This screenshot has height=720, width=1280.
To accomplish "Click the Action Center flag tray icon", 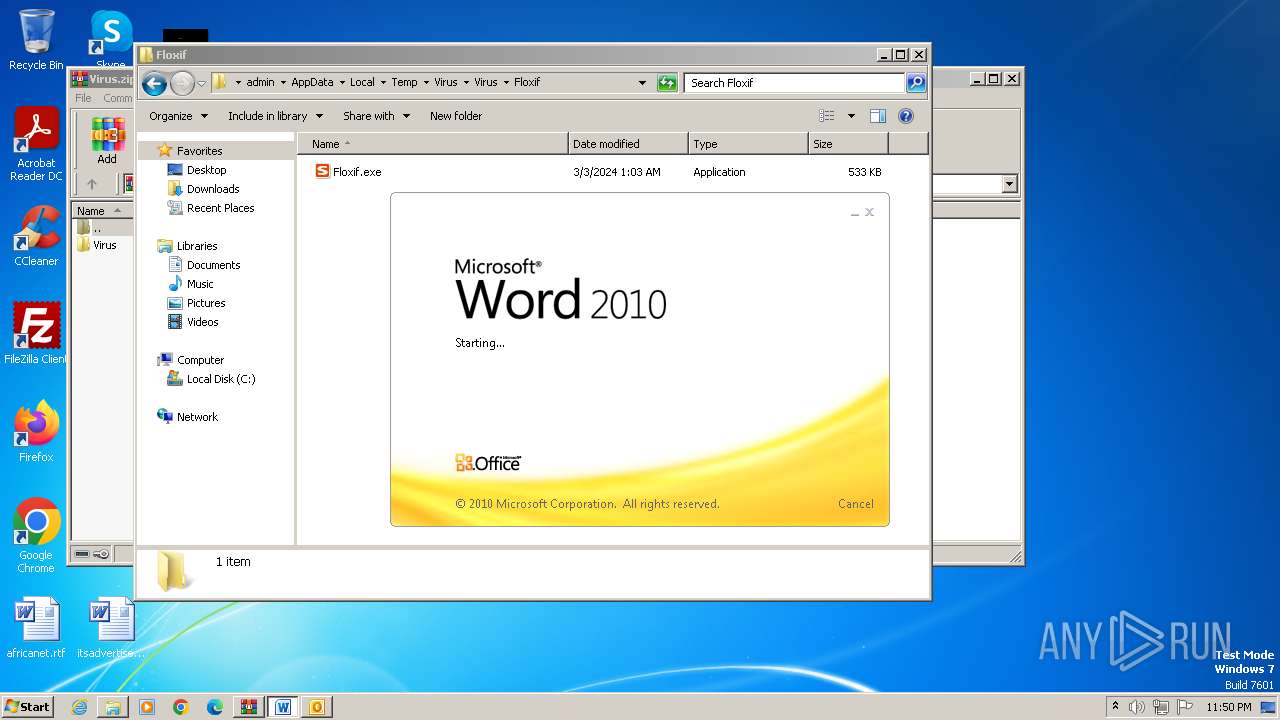I will [x=1185, y=707].
